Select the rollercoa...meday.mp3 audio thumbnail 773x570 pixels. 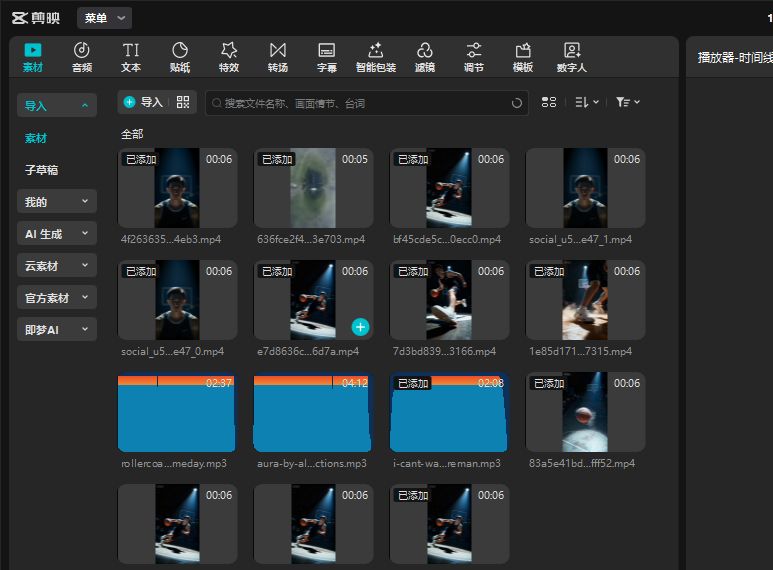[x=177, y=414]
